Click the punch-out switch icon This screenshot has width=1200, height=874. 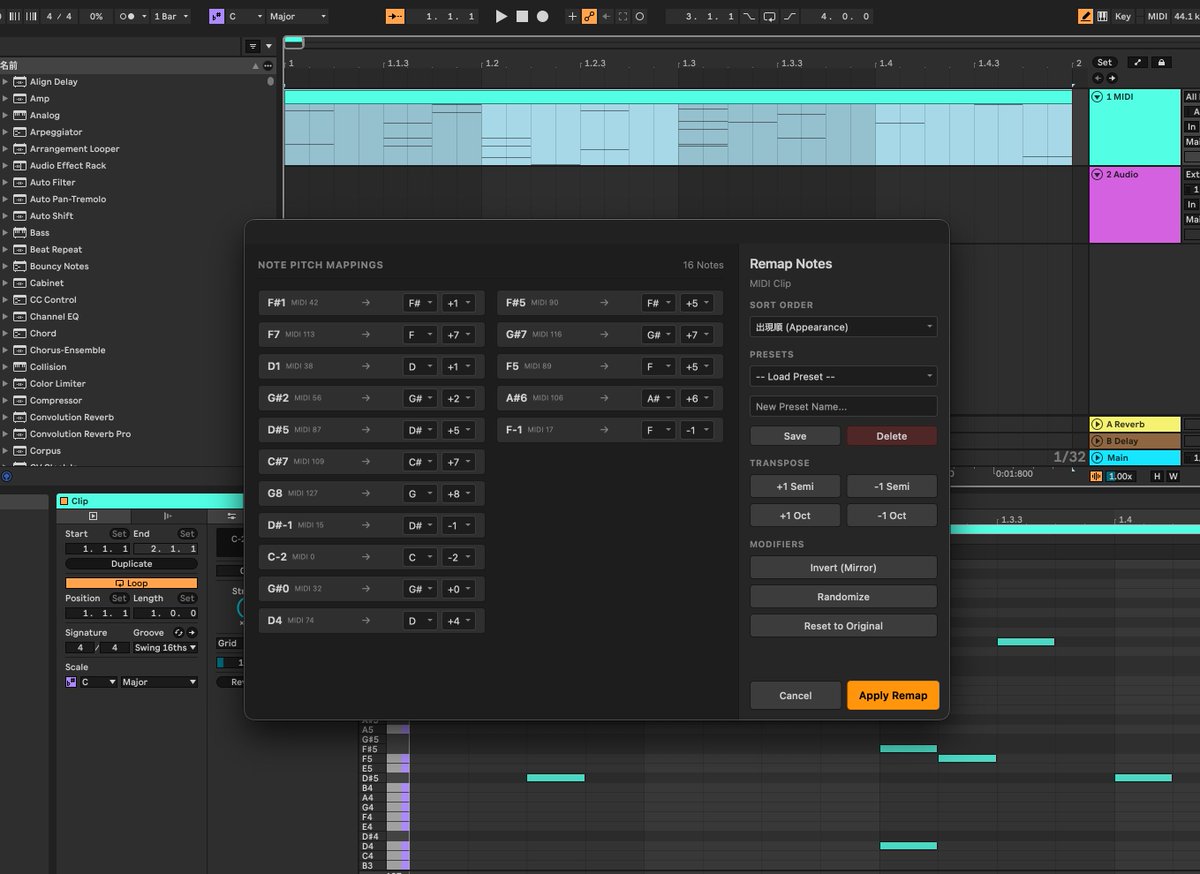coord(790,16)
